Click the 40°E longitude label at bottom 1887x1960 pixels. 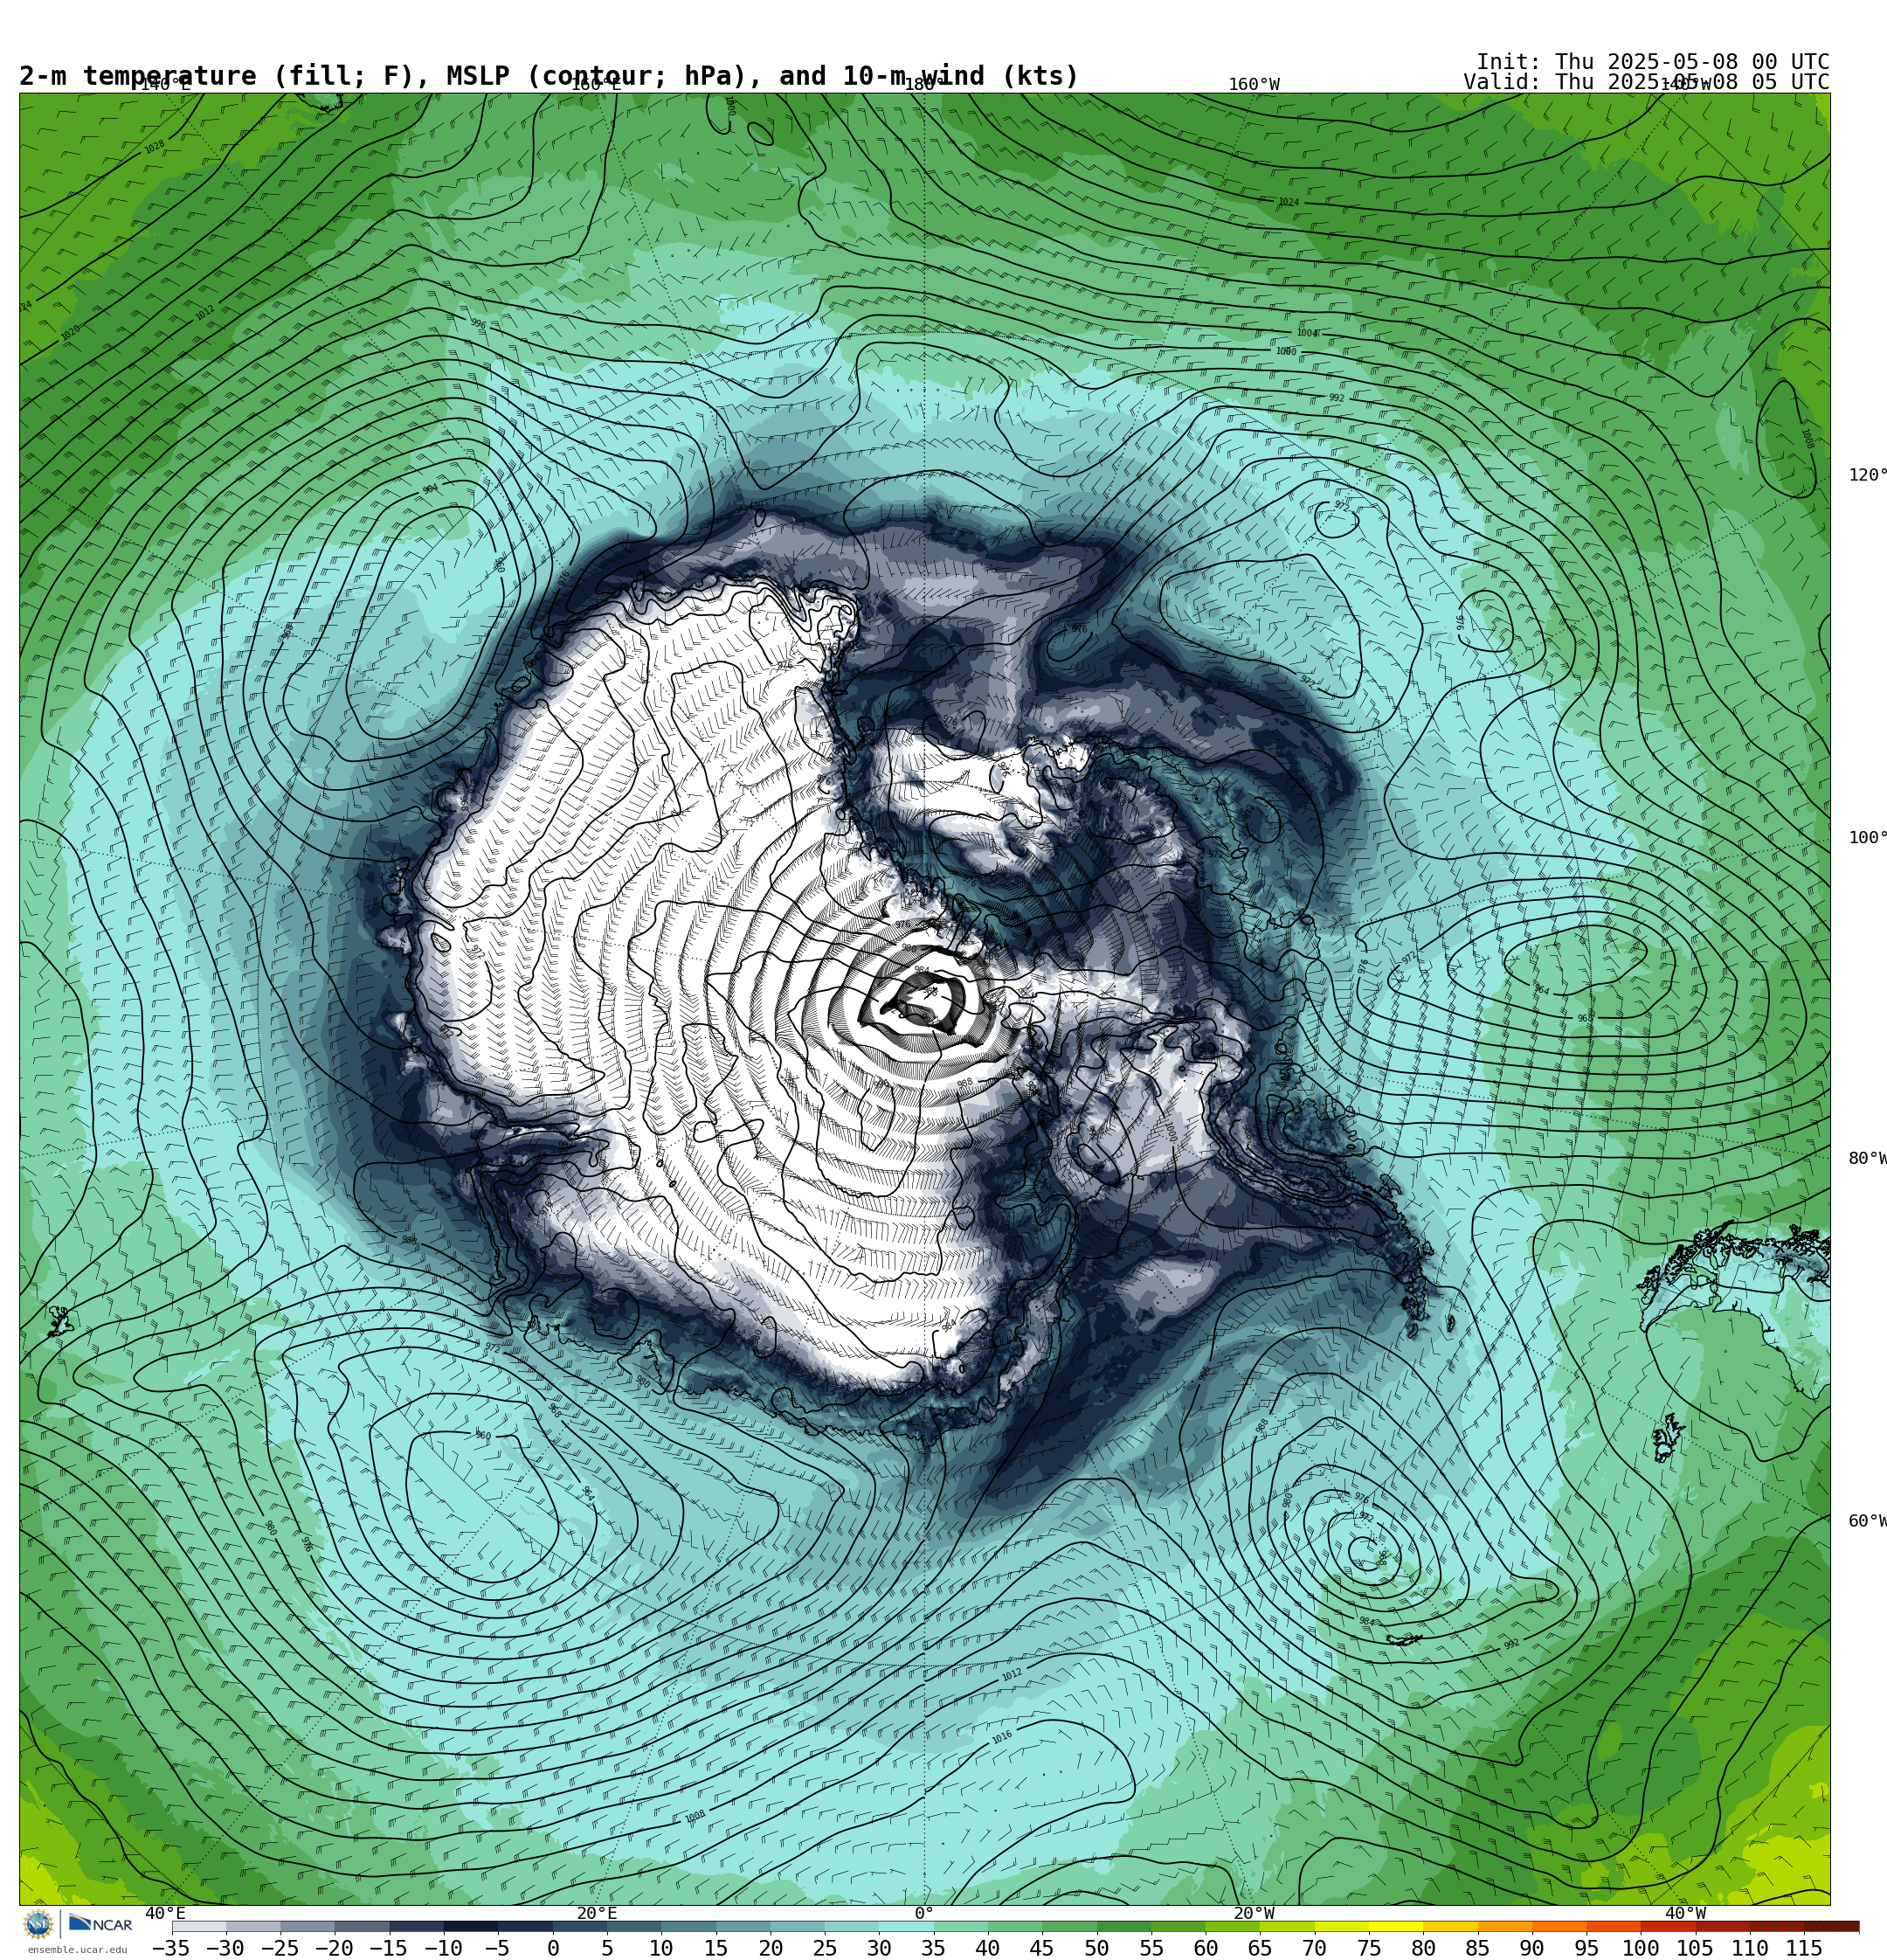pyautogui.click(x=165, y=1913)
